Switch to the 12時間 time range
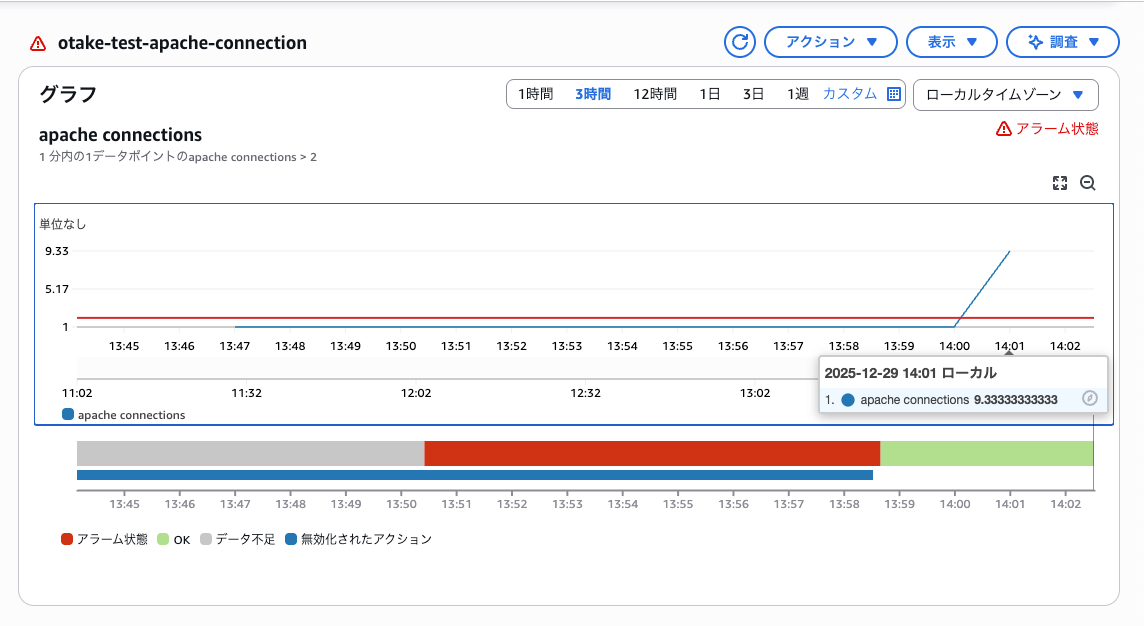 [655, 94]
